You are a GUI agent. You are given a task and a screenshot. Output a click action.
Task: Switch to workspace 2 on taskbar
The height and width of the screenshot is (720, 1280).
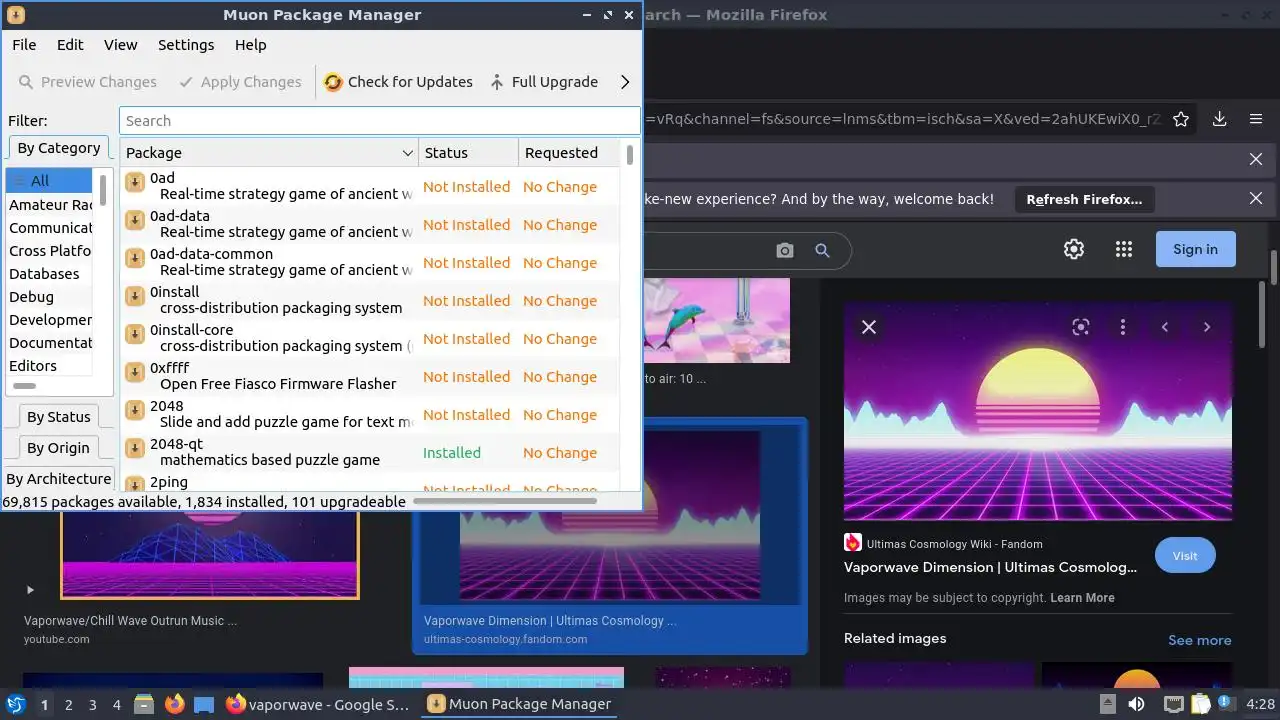(x=68, y=704)
